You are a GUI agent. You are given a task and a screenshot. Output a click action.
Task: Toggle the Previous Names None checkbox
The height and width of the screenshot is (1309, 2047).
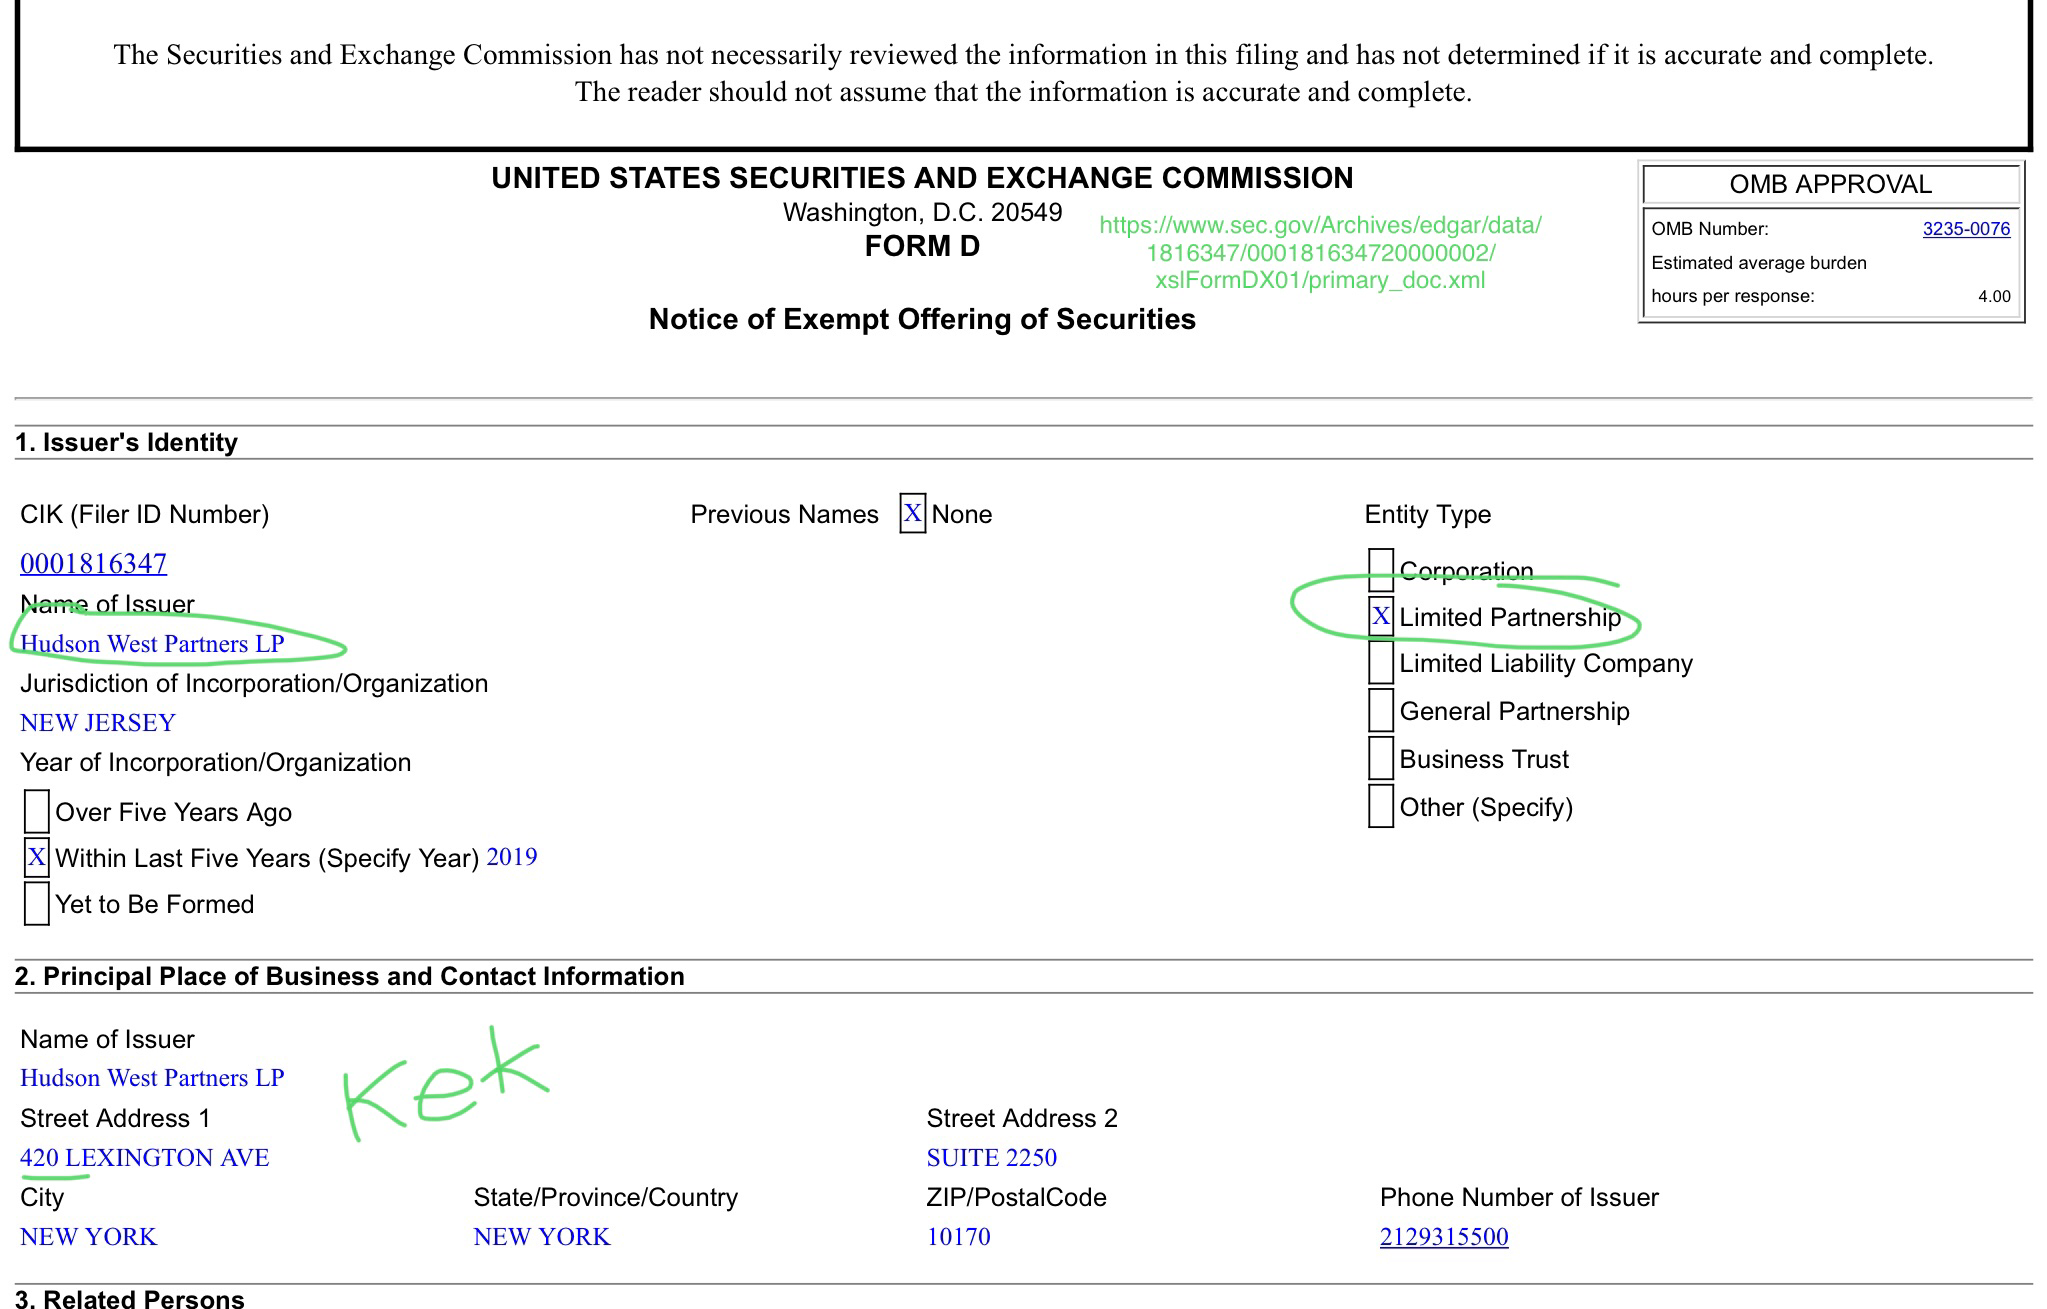(x=912, y=514)
